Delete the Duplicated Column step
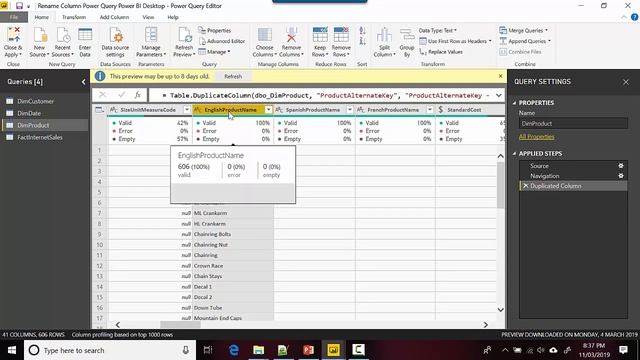Image resolution: width=640 pixels, height=360 pixels. [525, 186]
